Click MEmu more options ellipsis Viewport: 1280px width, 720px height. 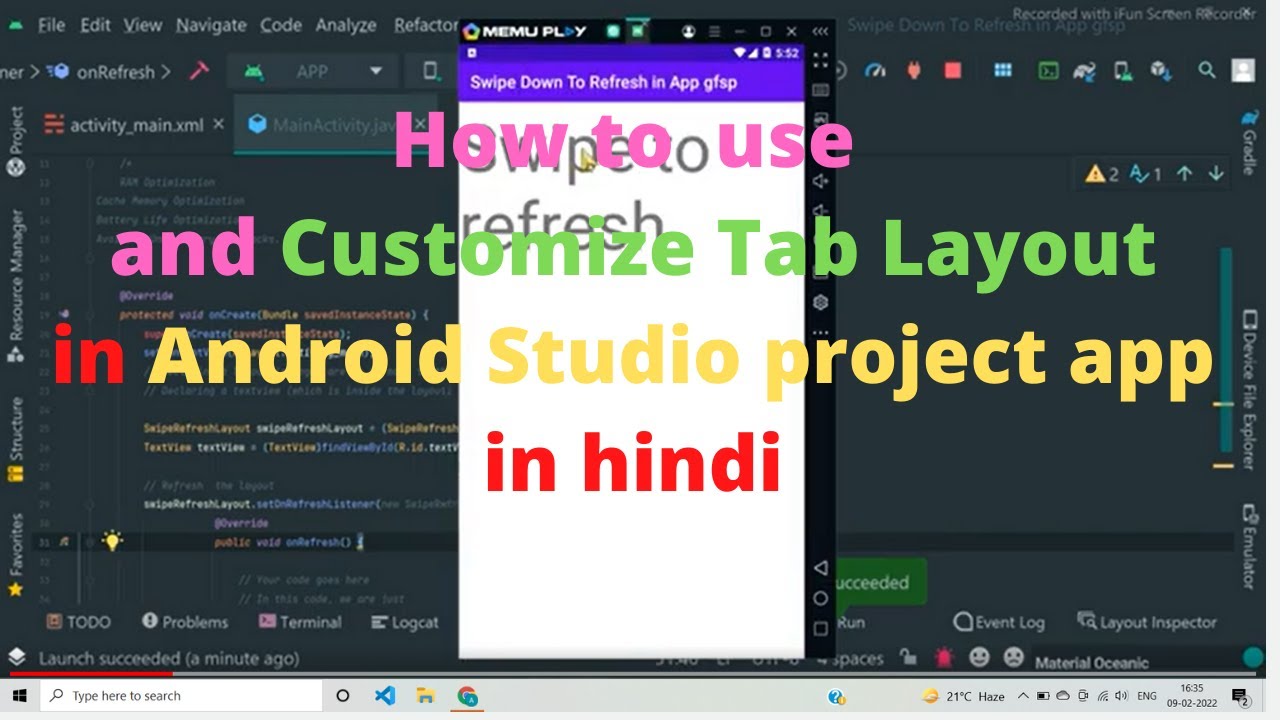coord(821,333)
